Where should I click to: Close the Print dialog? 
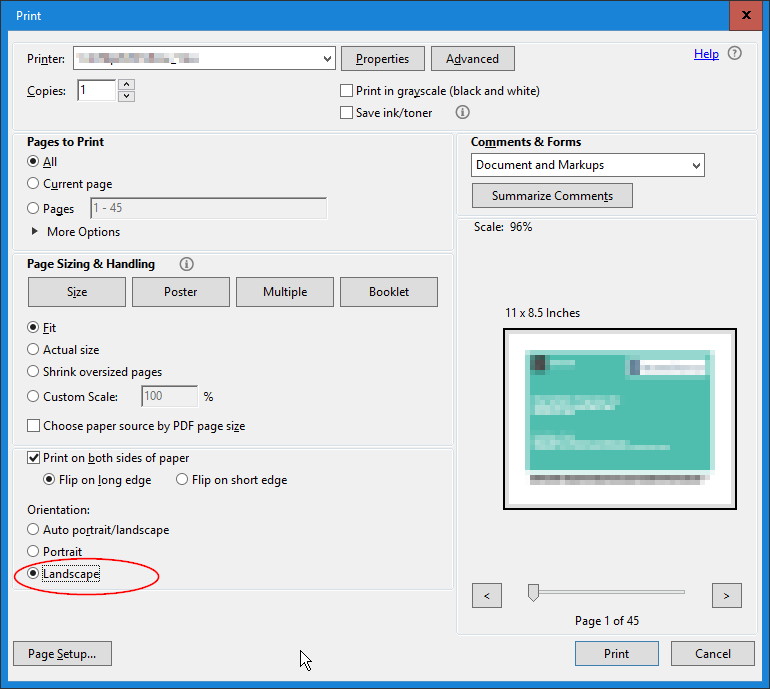[746, 15]
